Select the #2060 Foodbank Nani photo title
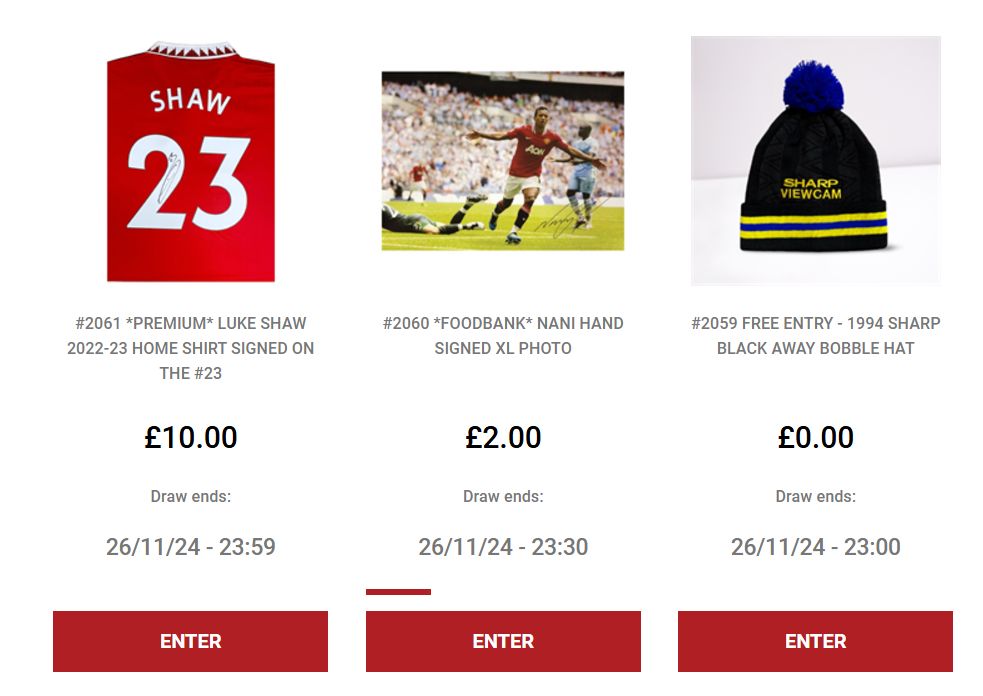 [x=503, y=335]
